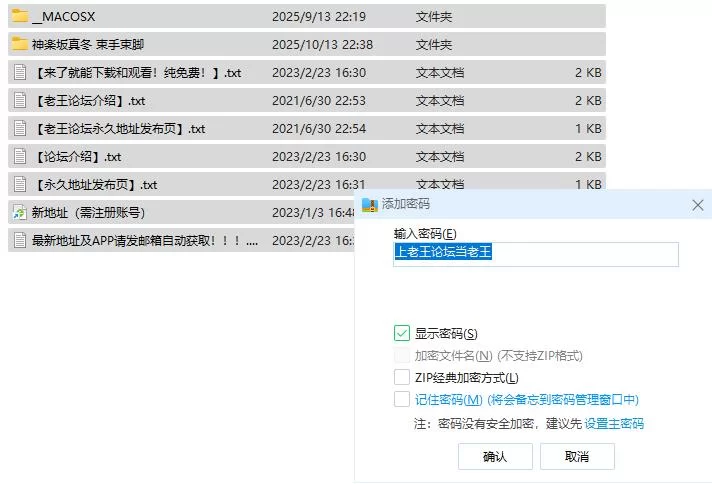Viewport: 712px width, 484px height.
Task: Select file 【老王论坛介绍】.txt
Action: tap(89, 101)
